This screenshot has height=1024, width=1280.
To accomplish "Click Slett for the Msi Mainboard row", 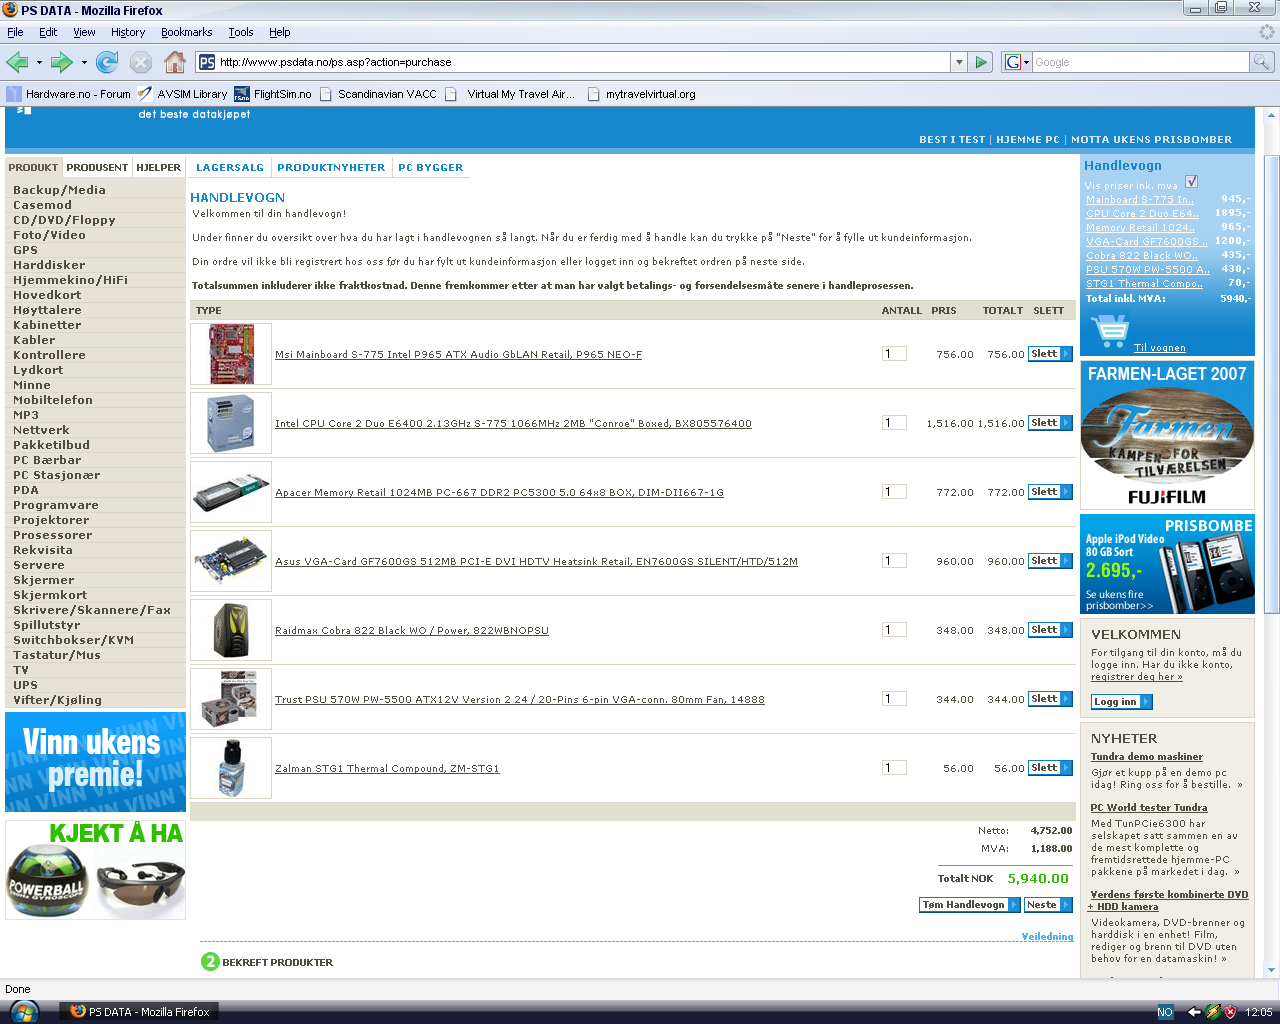I will click(x=1050, y=354).
